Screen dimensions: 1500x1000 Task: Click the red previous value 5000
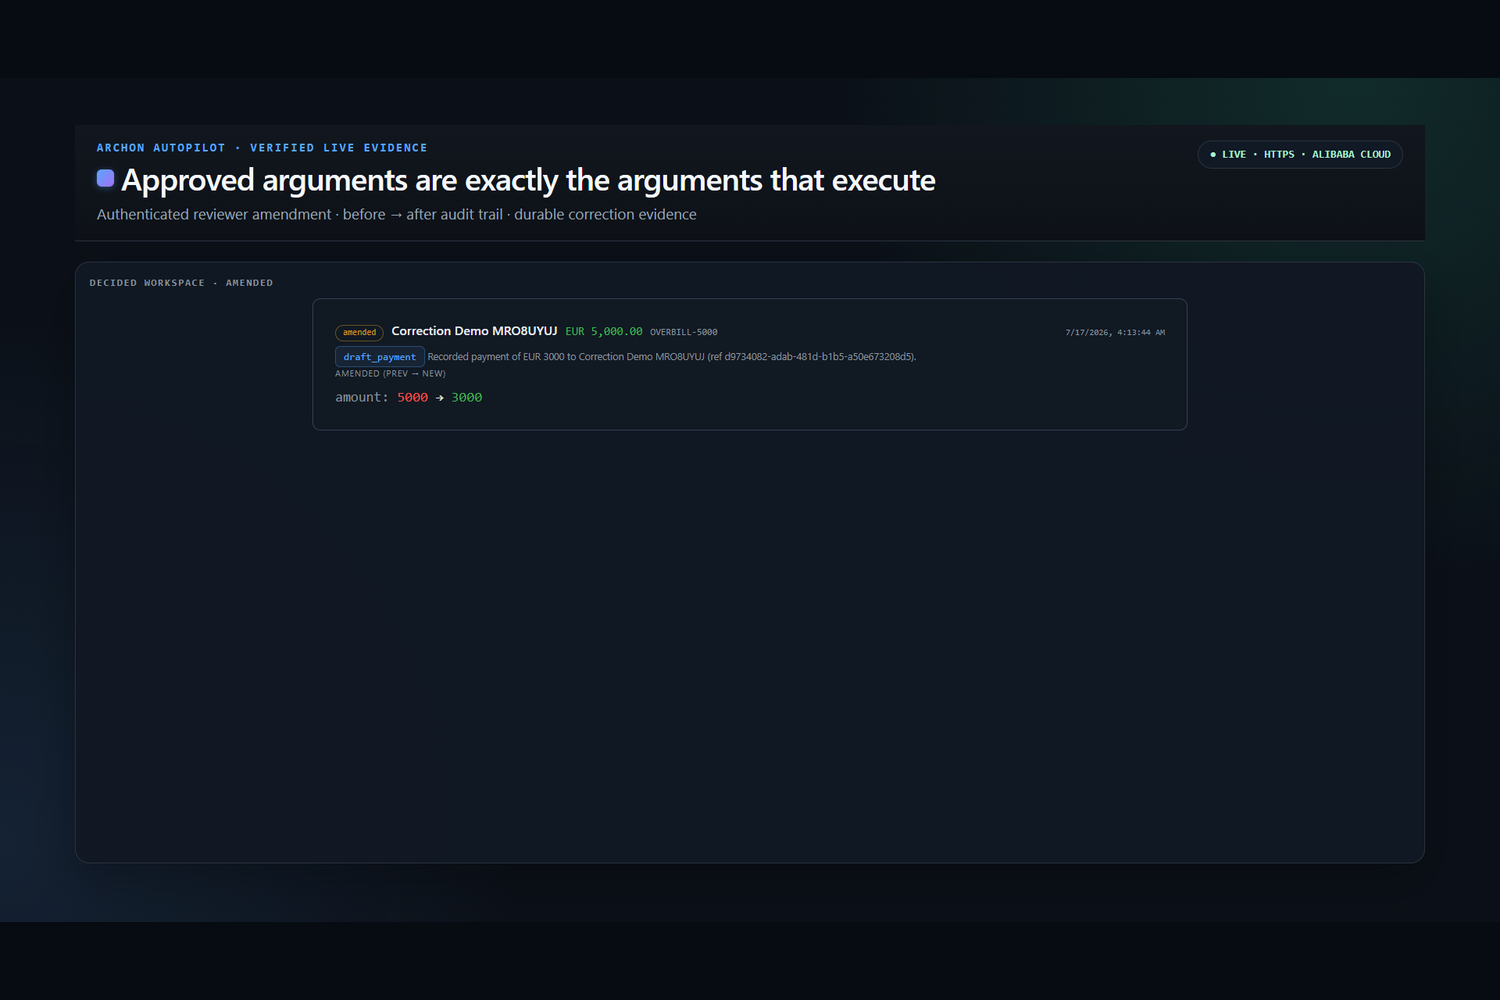tap(412, 398)
